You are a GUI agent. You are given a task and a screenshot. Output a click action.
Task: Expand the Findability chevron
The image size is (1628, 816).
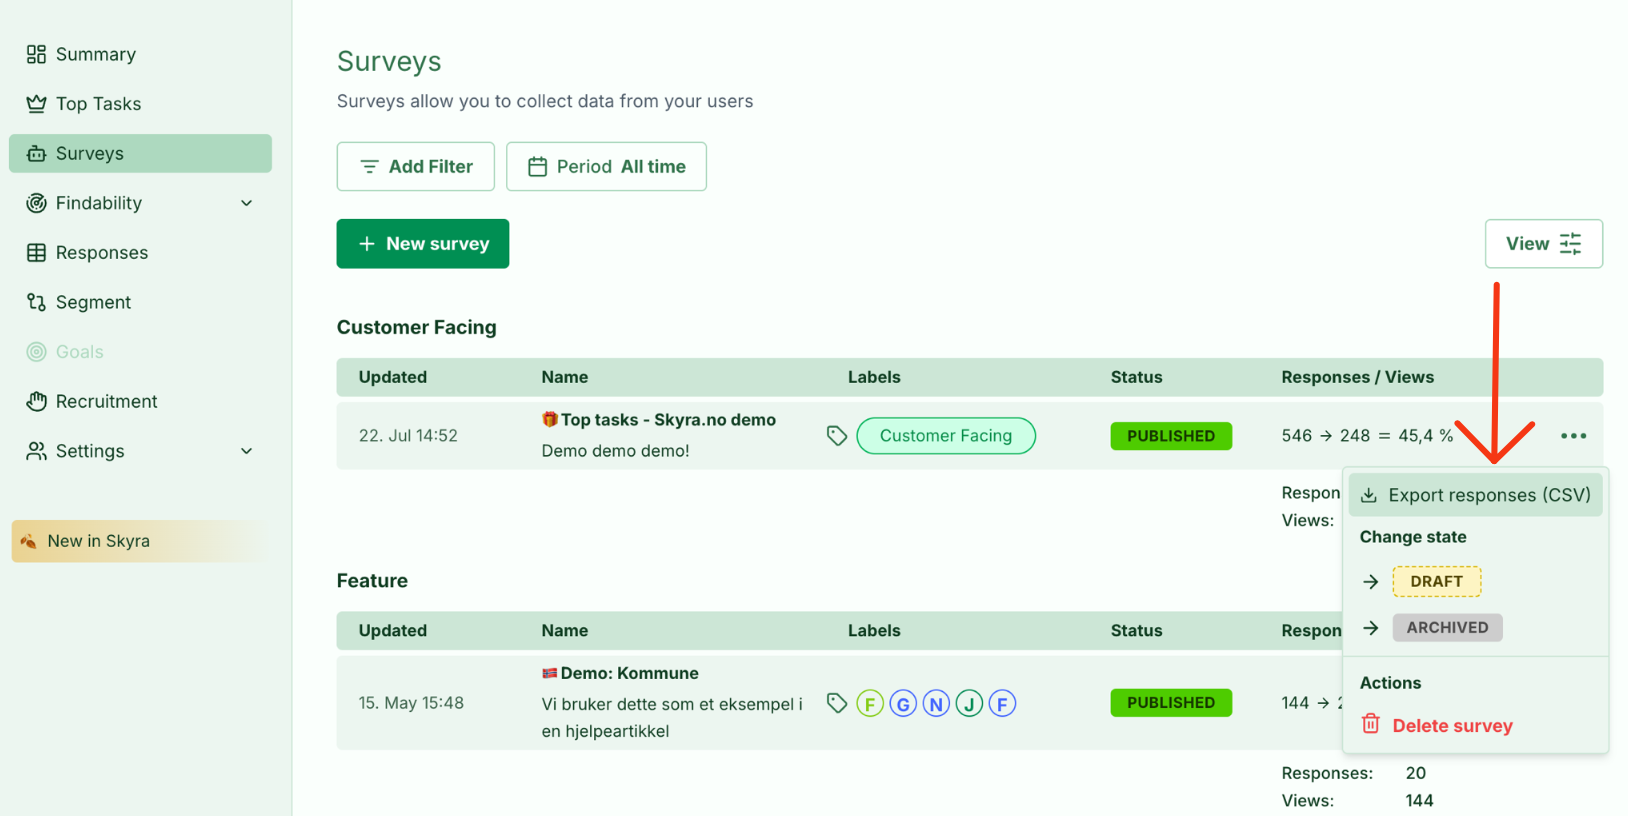click(247, 203)
